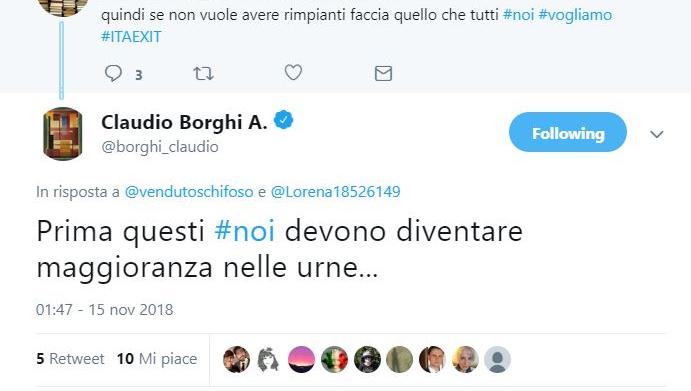Viewport: 691px width, 391px height.
Task: Open the @borghi_claudio handle
Action: click(x=160, y=147)
